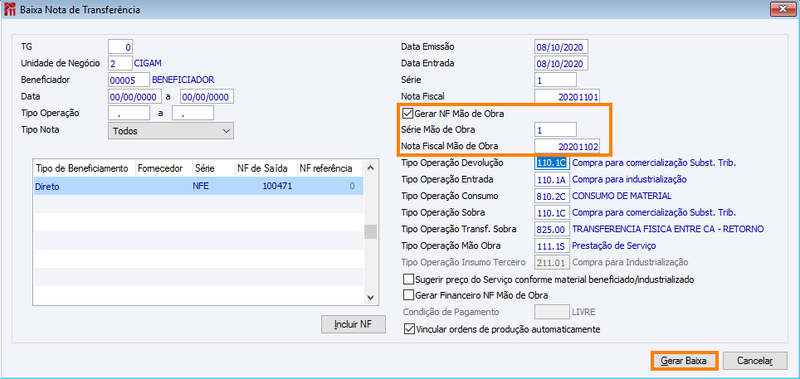Image resolution: width=800 pixels, height=379 pixels.
Task: Click the second Tipo Operação range field
Action: coord(193,113)
